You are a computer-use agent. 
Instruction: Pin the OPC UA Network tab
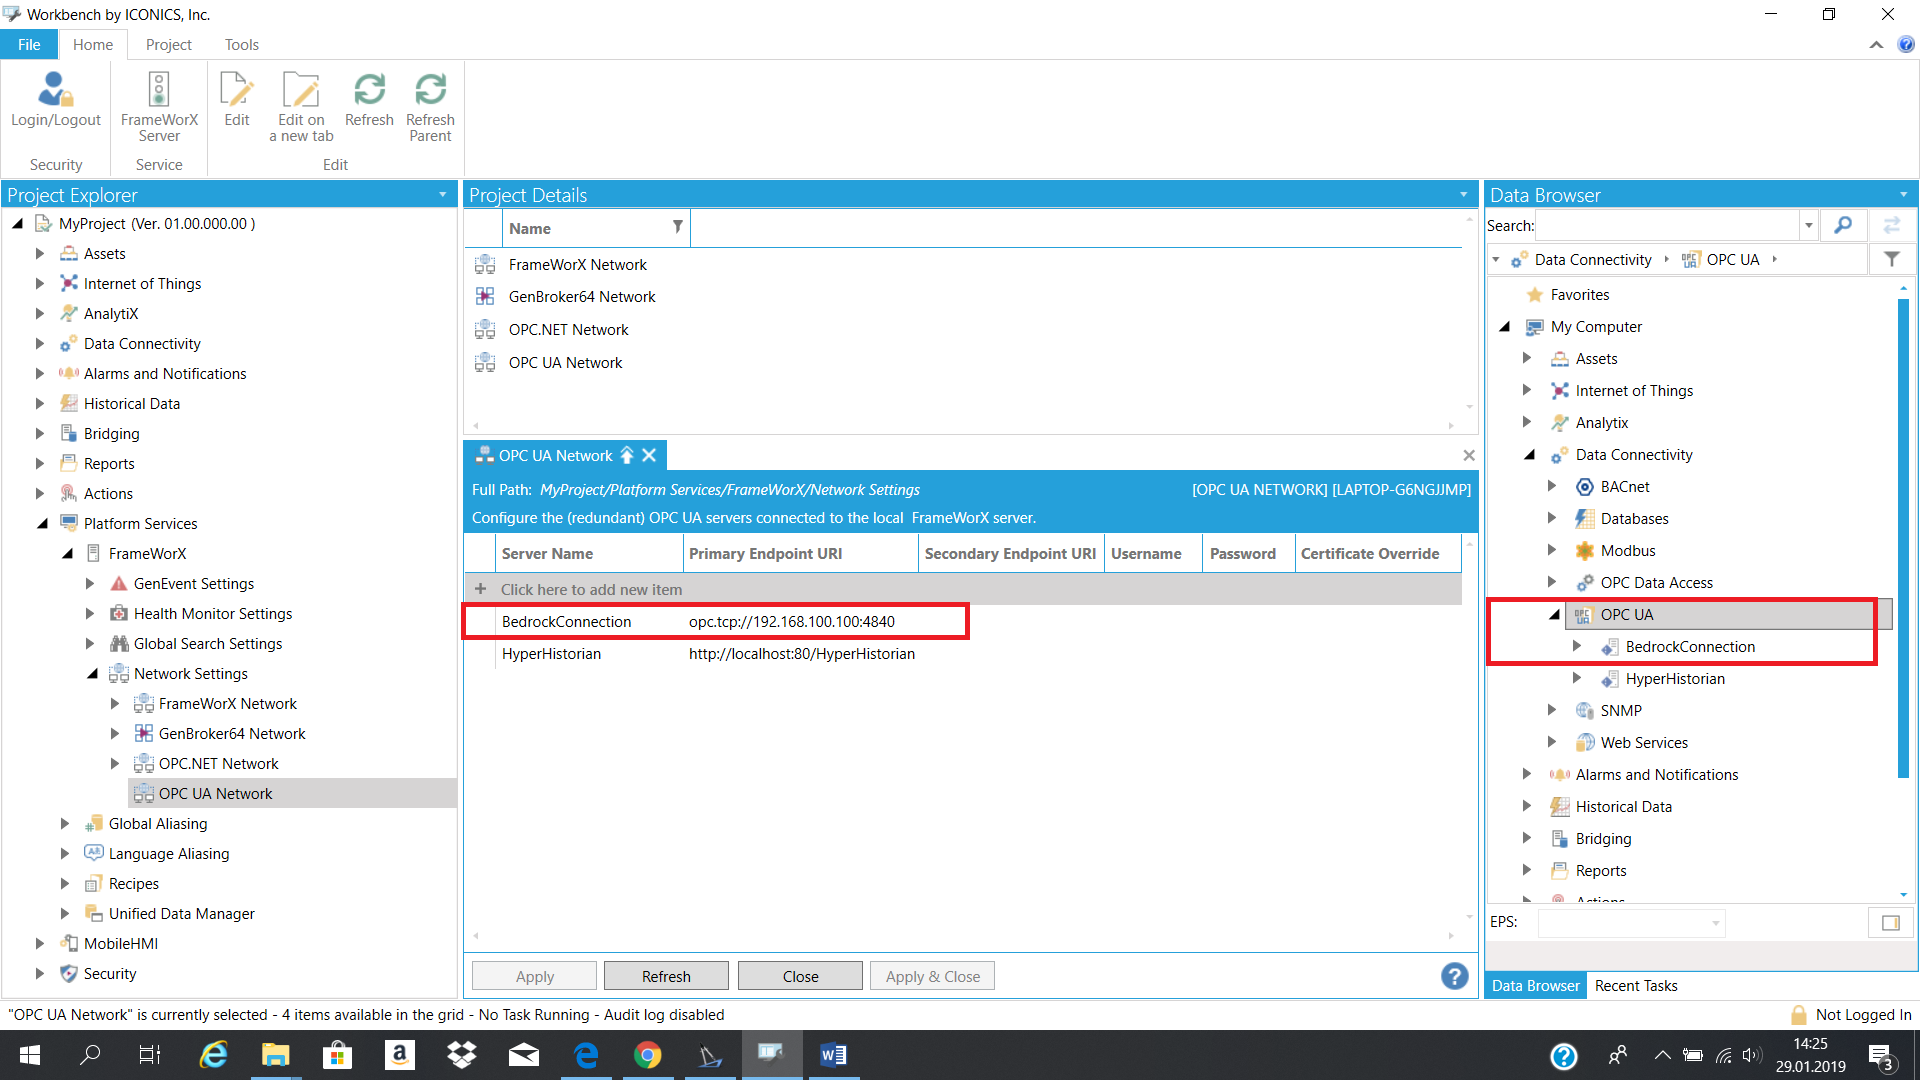627,456
